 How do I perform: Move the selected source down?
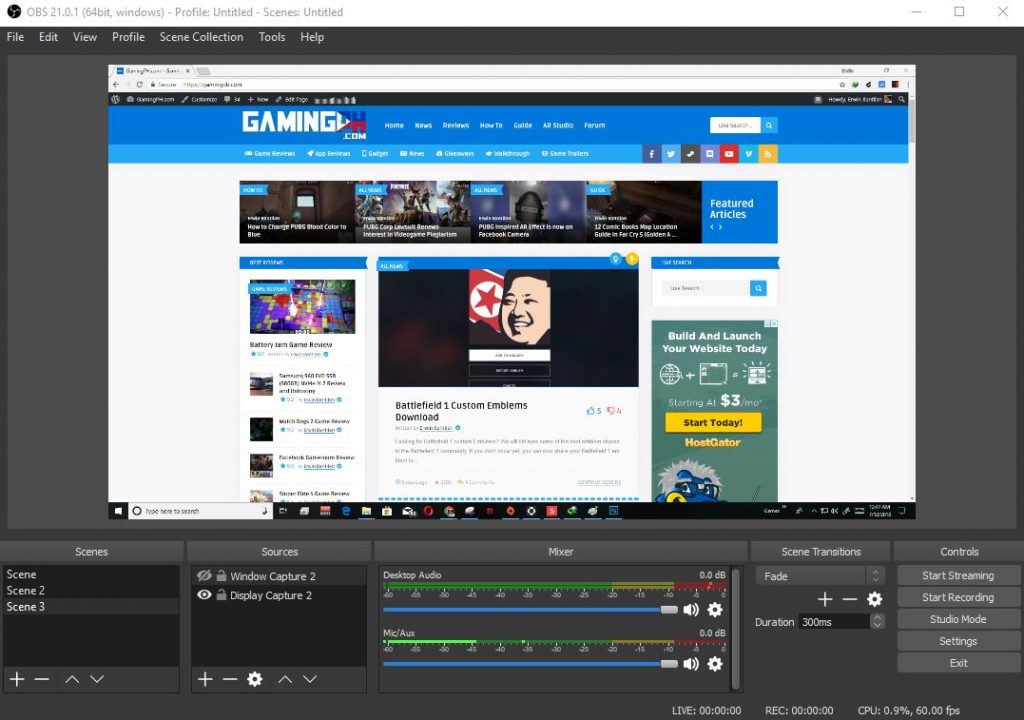point(310,679)
